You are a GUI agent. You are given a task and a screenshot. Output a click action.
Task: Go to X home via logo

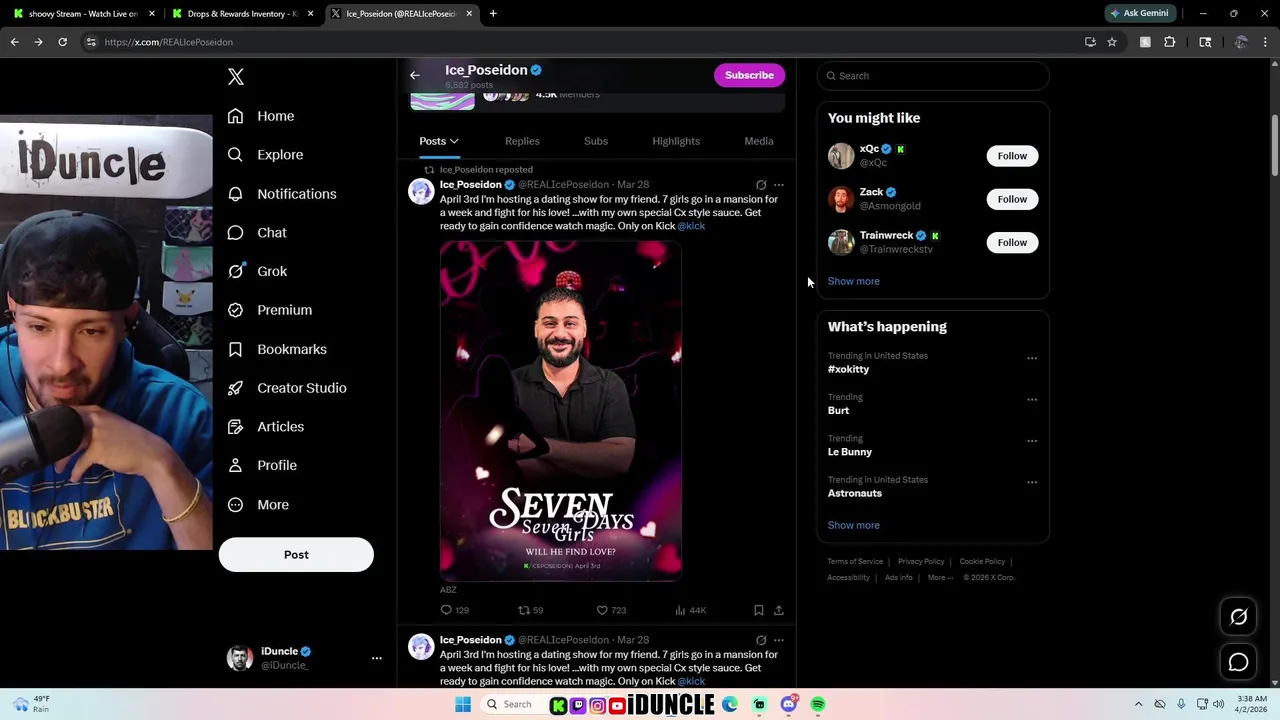coord(236,77)
